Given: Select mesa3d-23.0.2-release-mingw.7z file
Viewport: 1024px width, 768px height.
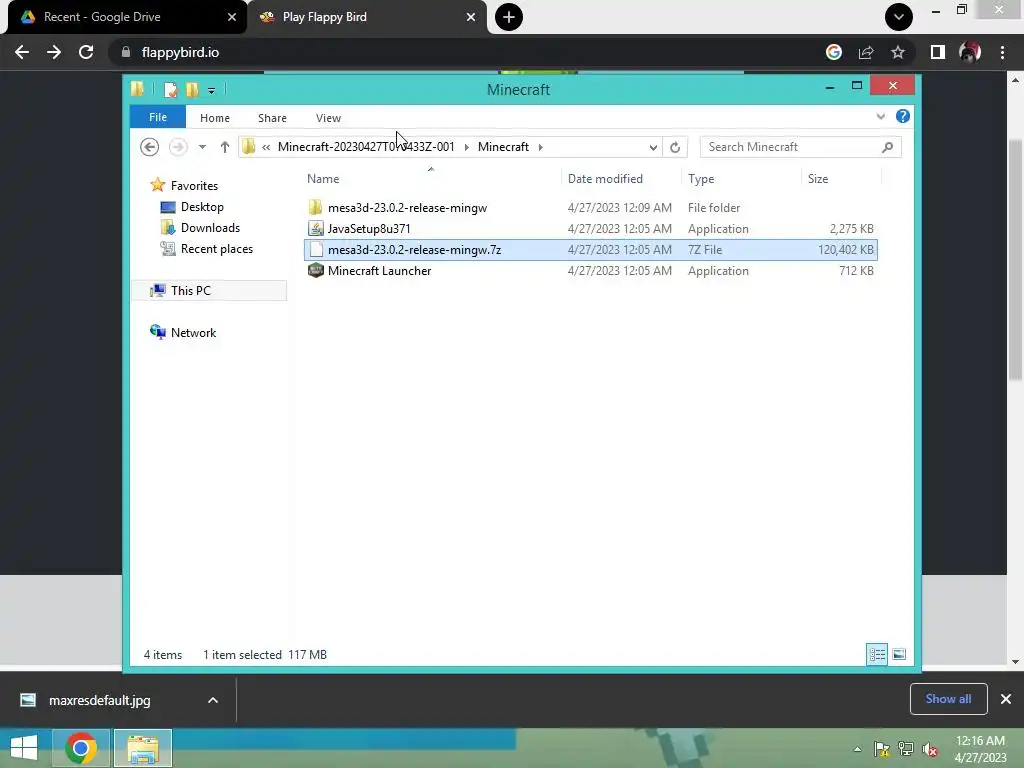Looking at the screenshot, I should [414, 249].
